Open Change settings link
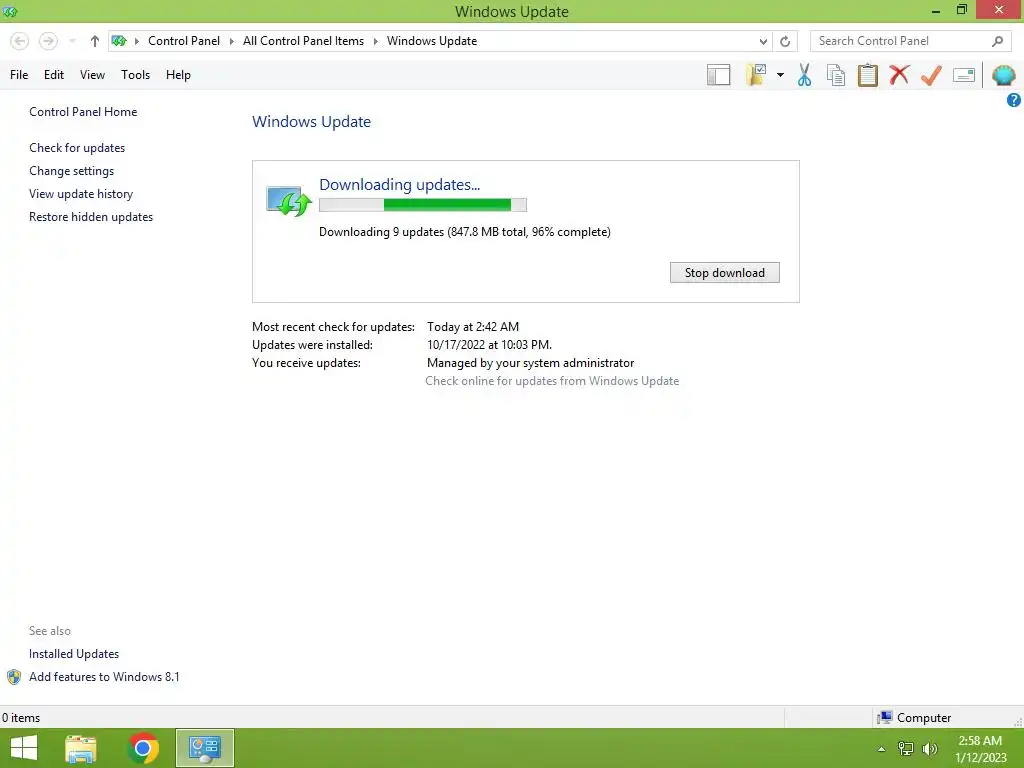 click(x=71, y=171)
